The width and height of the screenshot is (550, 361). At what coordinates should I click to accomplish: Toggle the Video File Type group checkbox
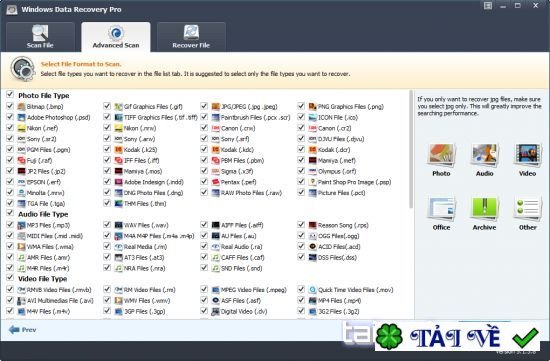coord(10,278)
